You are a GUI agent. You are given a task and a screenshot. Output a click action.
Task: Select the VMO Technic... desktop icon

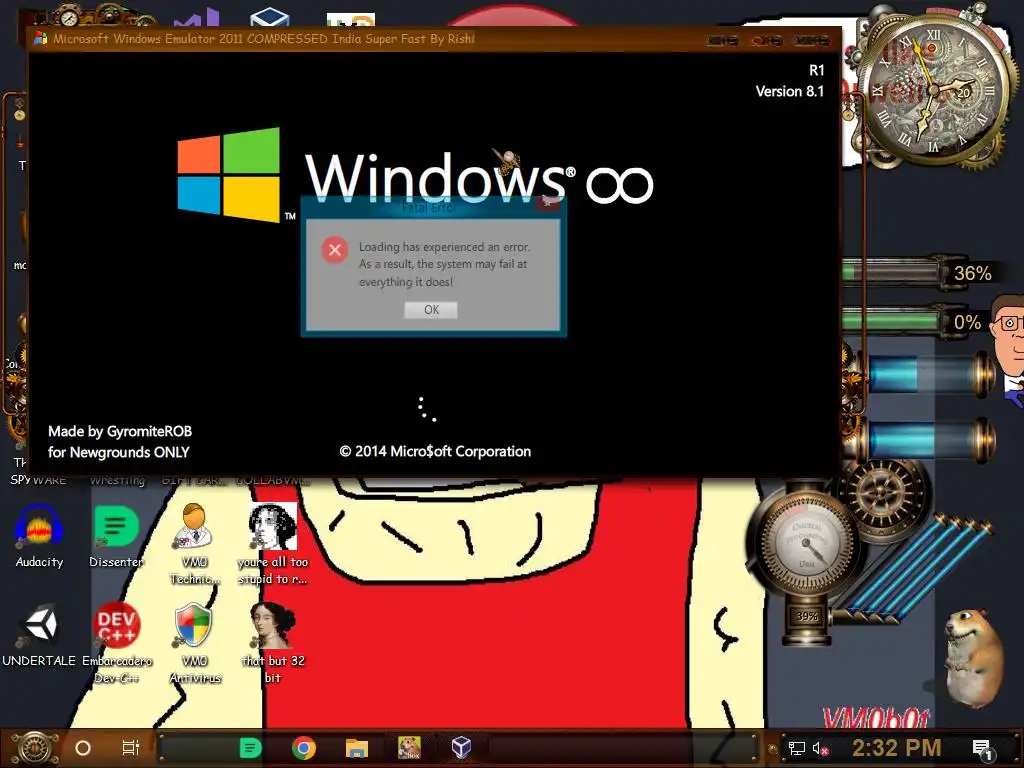(194, 543)
